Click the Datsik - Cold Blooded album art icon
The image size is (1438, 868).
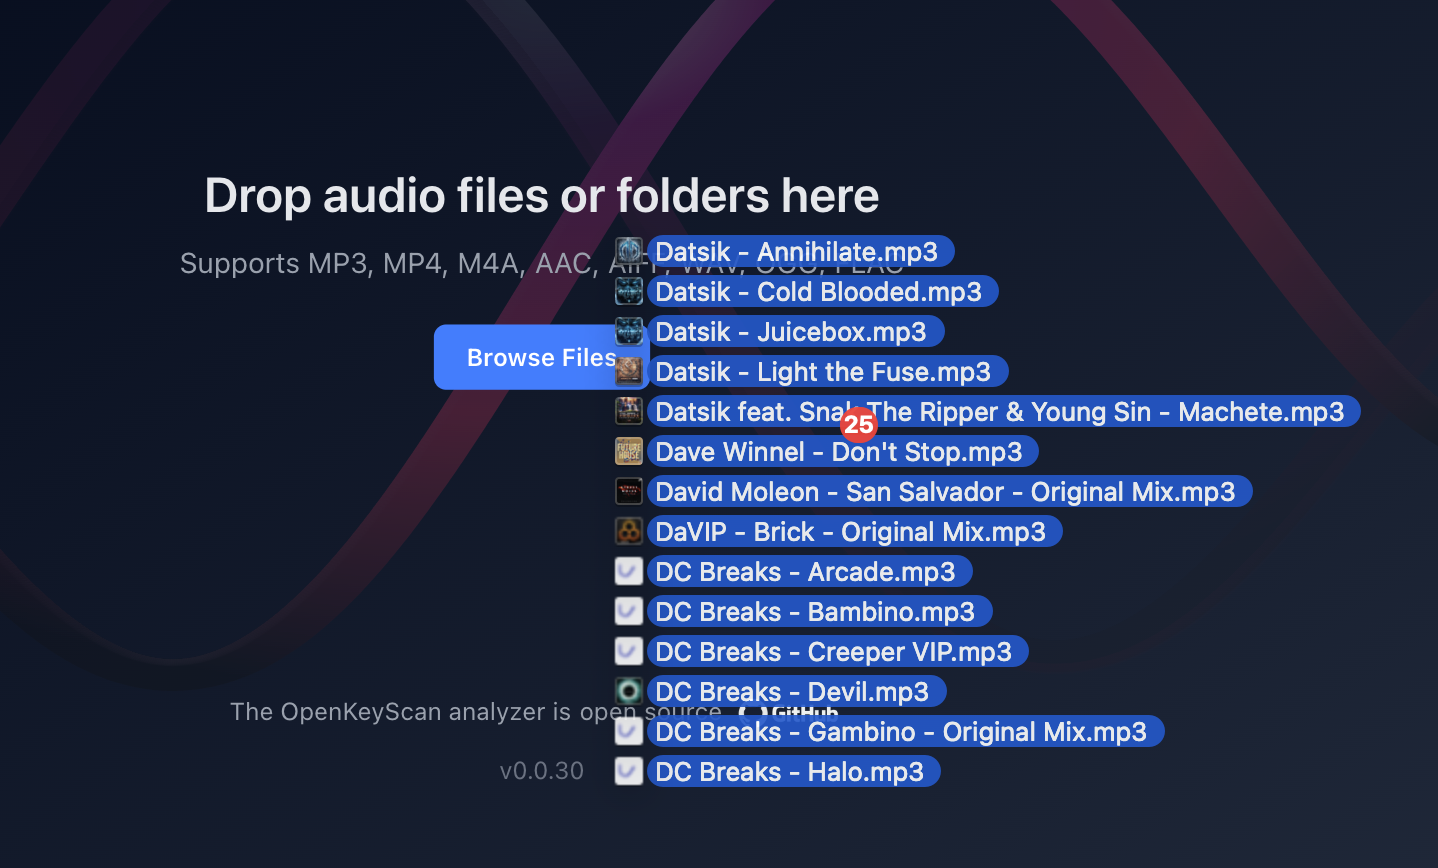pos(629,290)
